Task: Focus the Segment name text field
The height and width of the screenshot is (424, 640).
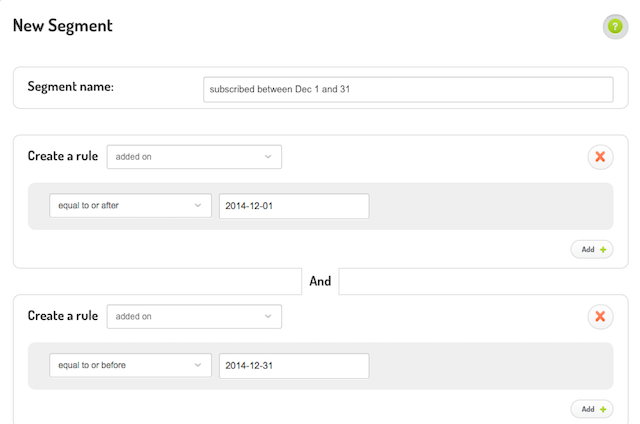Action: pyautogui.click(x=408, y=89)
